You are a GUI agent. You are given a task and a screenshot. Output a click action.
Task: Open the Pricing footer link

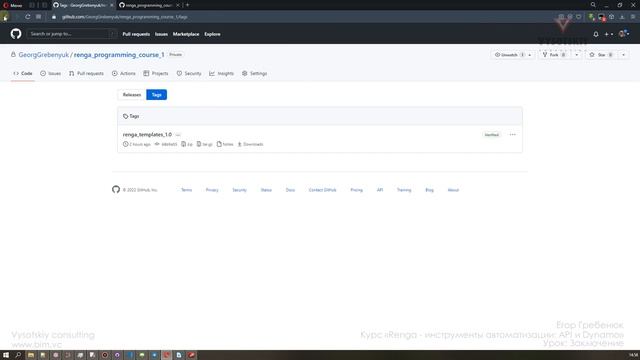click(356, 190)
